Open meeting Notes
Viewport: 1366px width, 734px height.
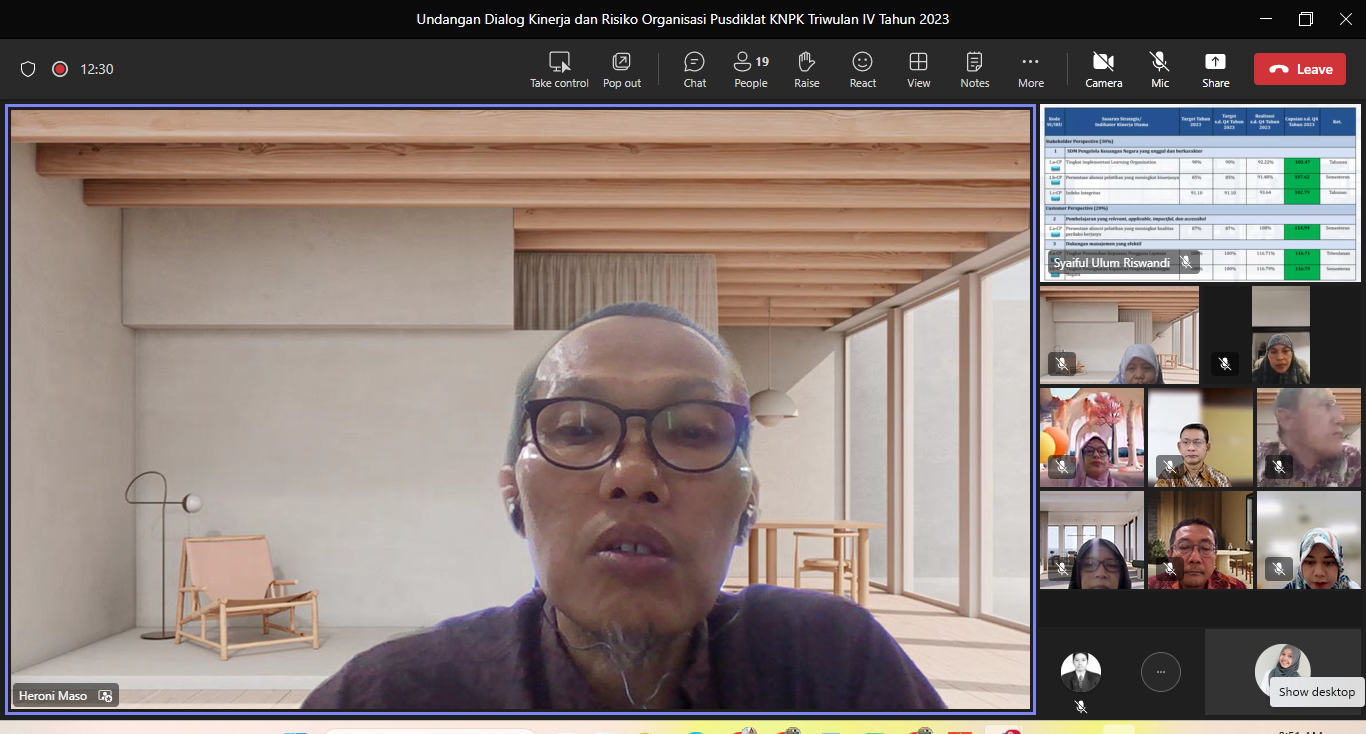[x=974, y=69]
